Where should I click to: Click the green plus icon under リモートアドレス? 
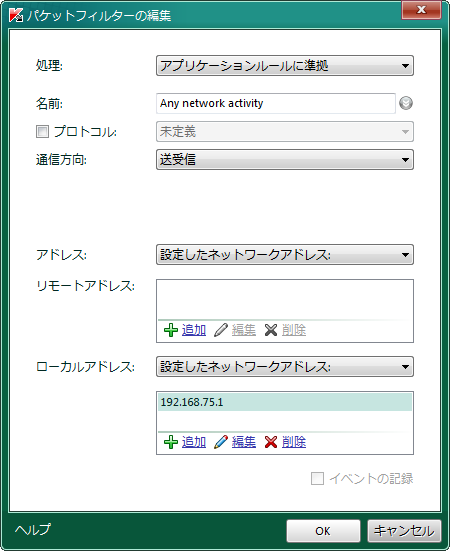171,330
